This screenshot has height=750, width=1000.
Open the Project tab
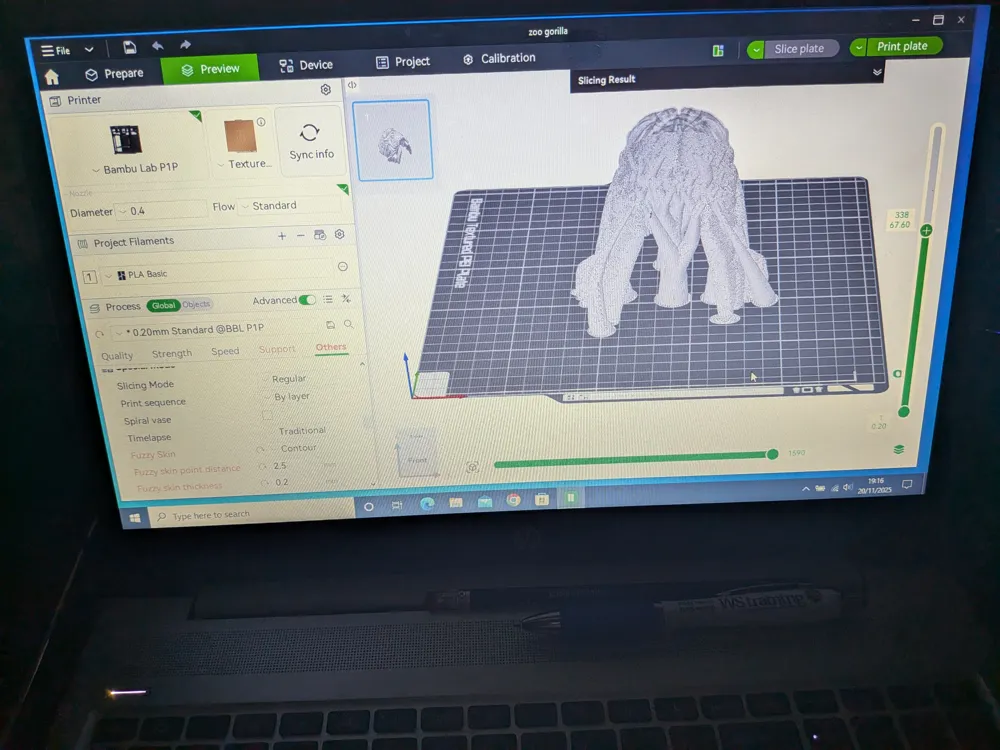coord(403,62)
